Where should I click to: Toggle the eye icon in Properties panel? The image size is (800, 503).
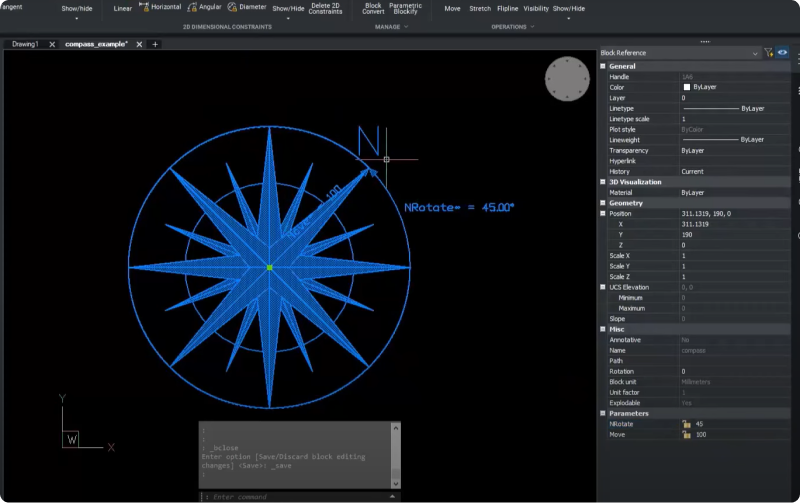coord(782,52)
